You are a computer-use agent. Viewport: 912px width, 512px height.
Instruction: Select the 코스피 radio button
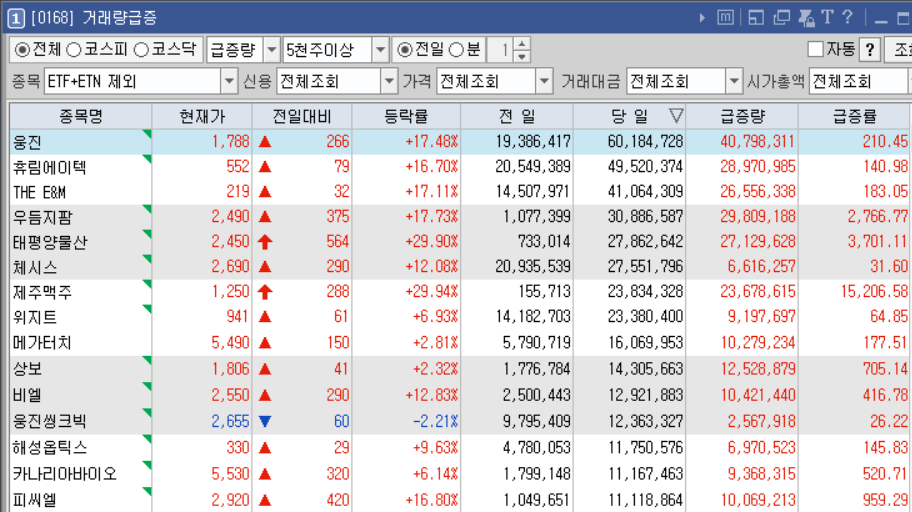(x=74, y=50)
